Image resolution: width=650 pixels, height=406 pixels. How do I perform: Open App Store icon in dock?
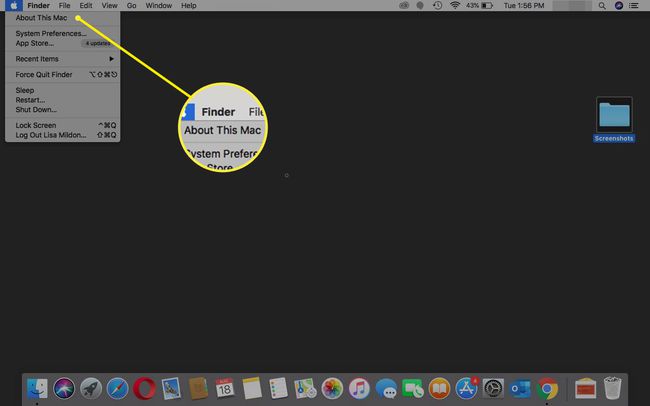[466, 389]
